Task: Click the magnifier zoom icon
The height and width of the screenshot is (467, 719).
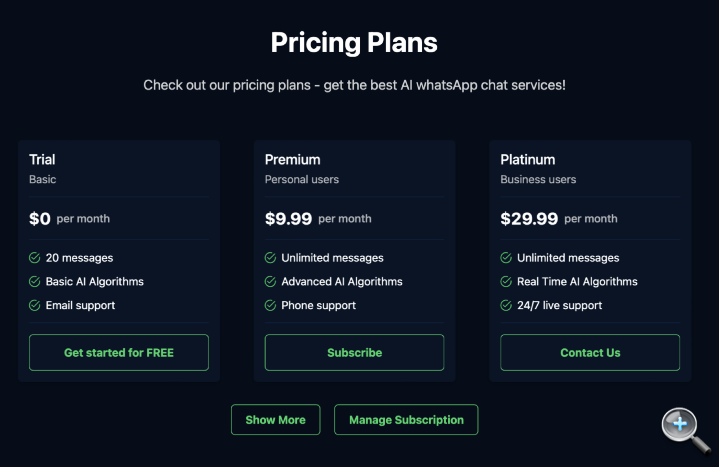Action: 680,425
